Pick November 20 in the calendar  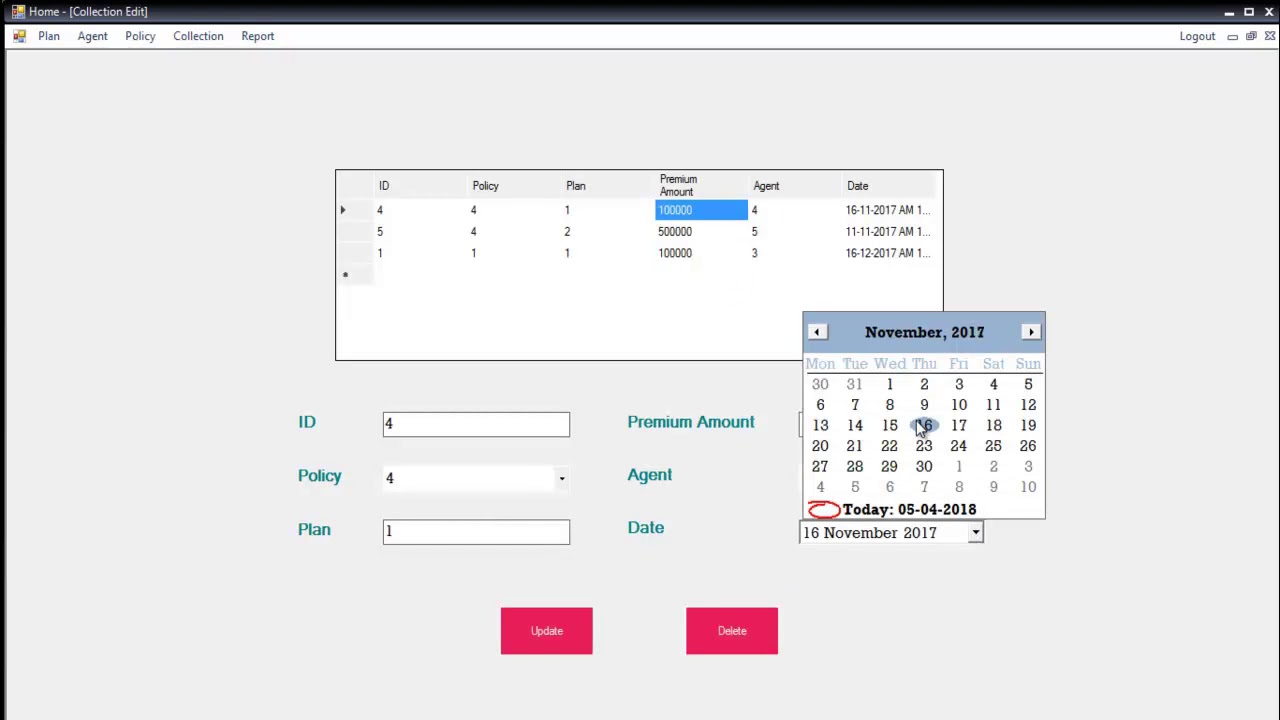[x=820, y=446]
